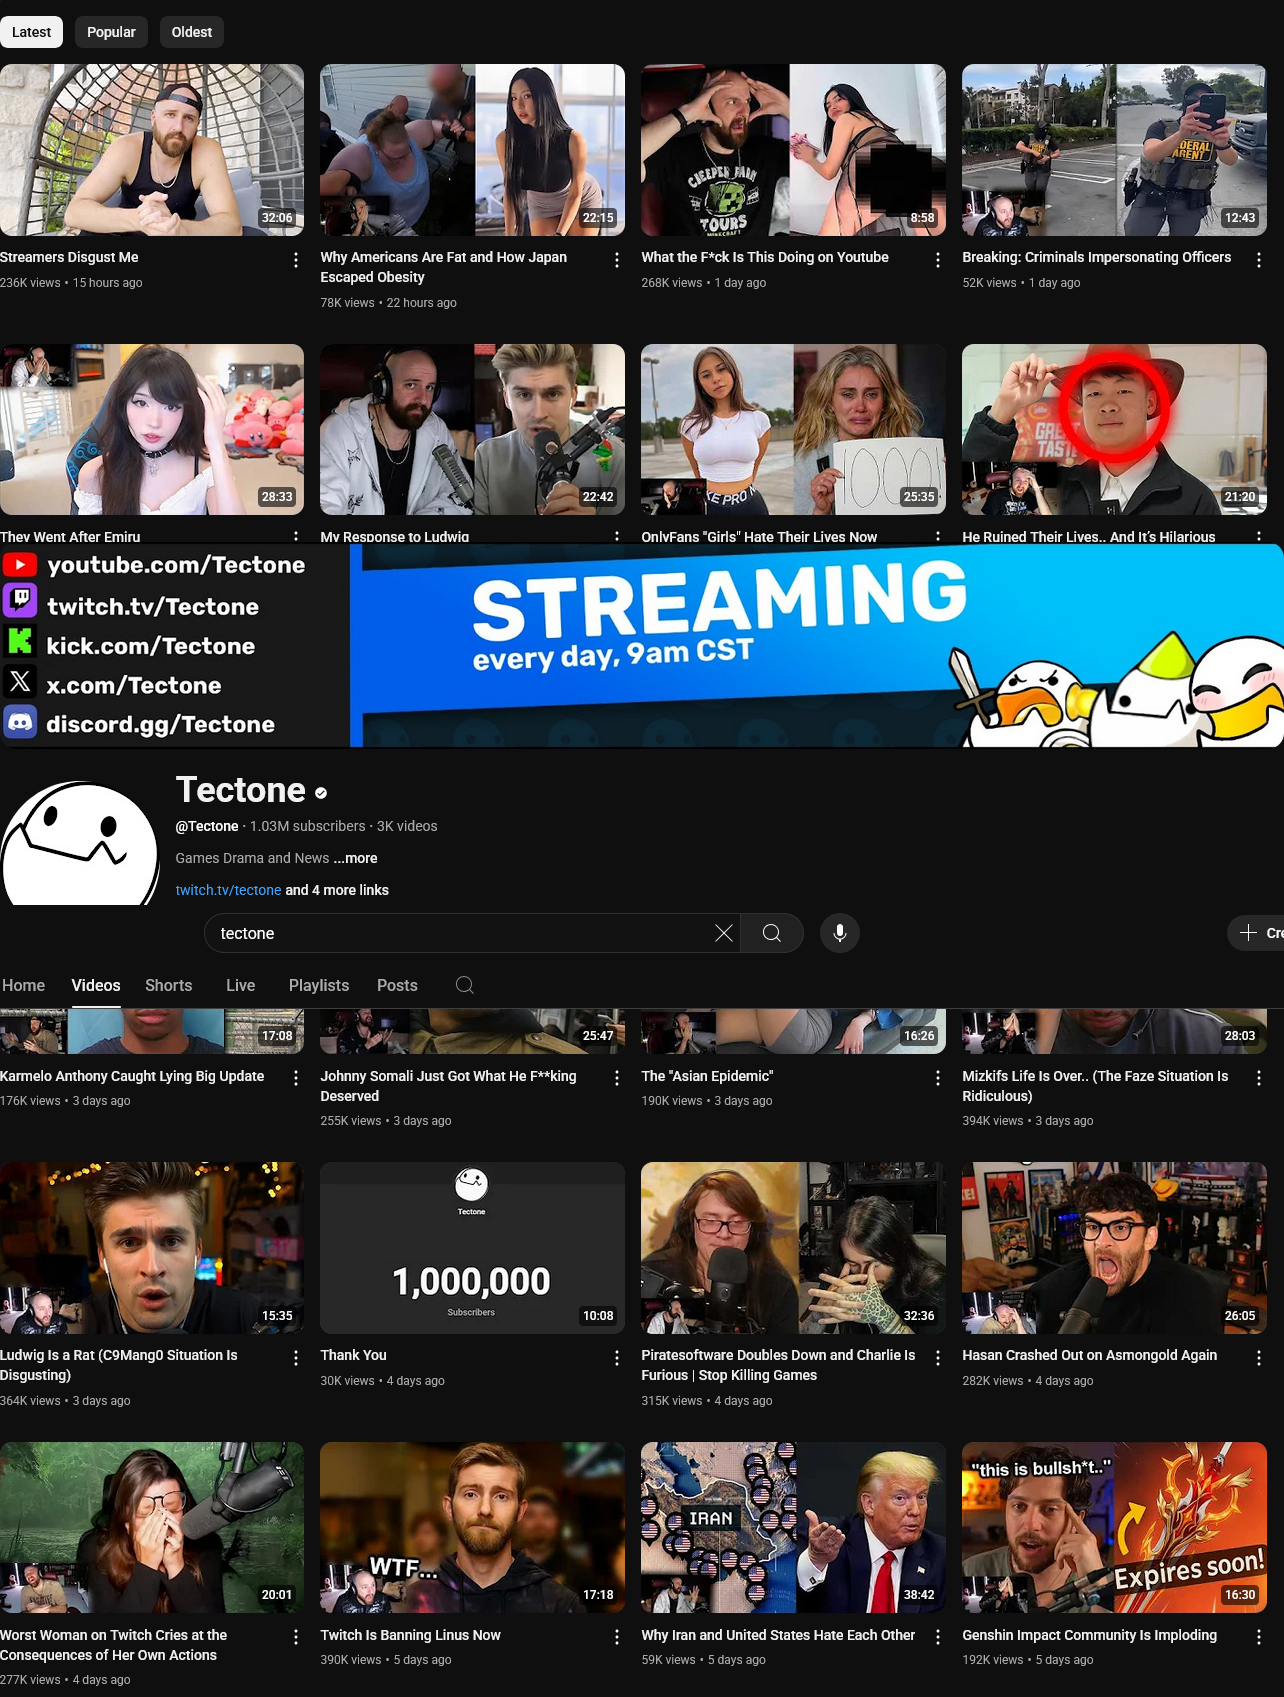Open the Iran and Trump thumbnail
Image resolution: width=1284 pixels, height=1697 pixels.
(793, 1527)
